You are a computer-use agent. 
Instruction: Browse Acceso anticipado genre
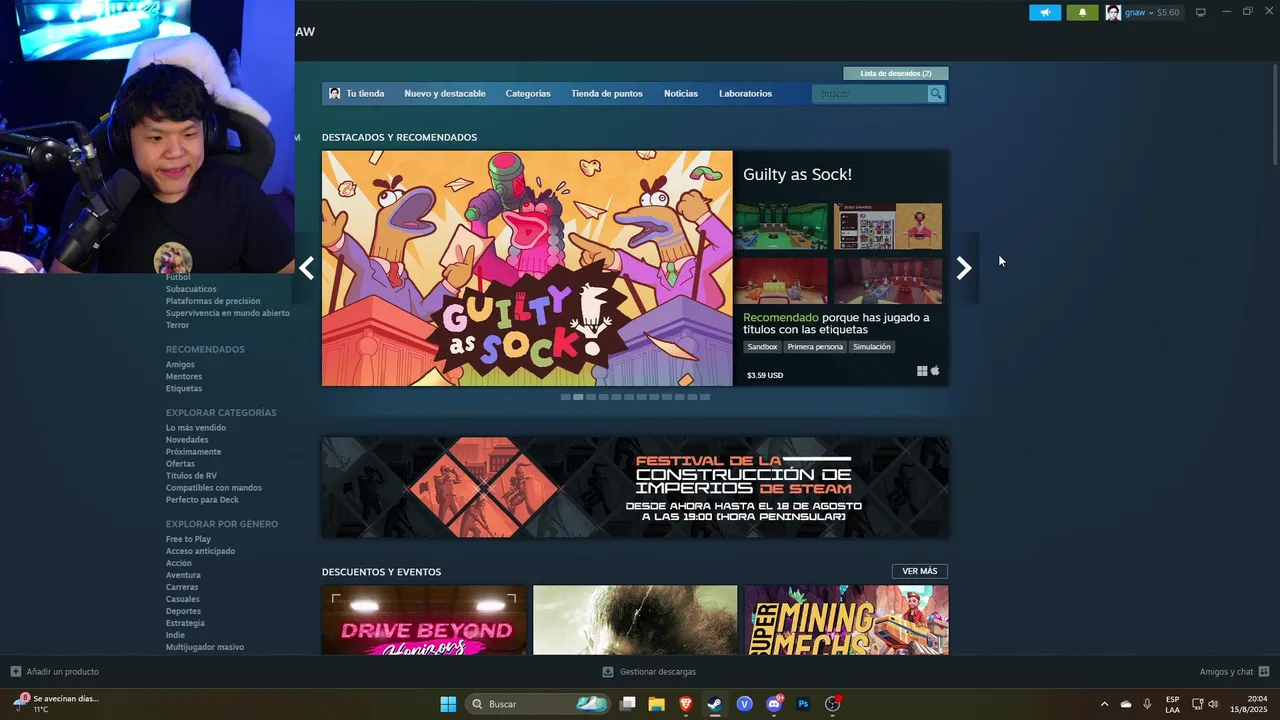[201, 551]
